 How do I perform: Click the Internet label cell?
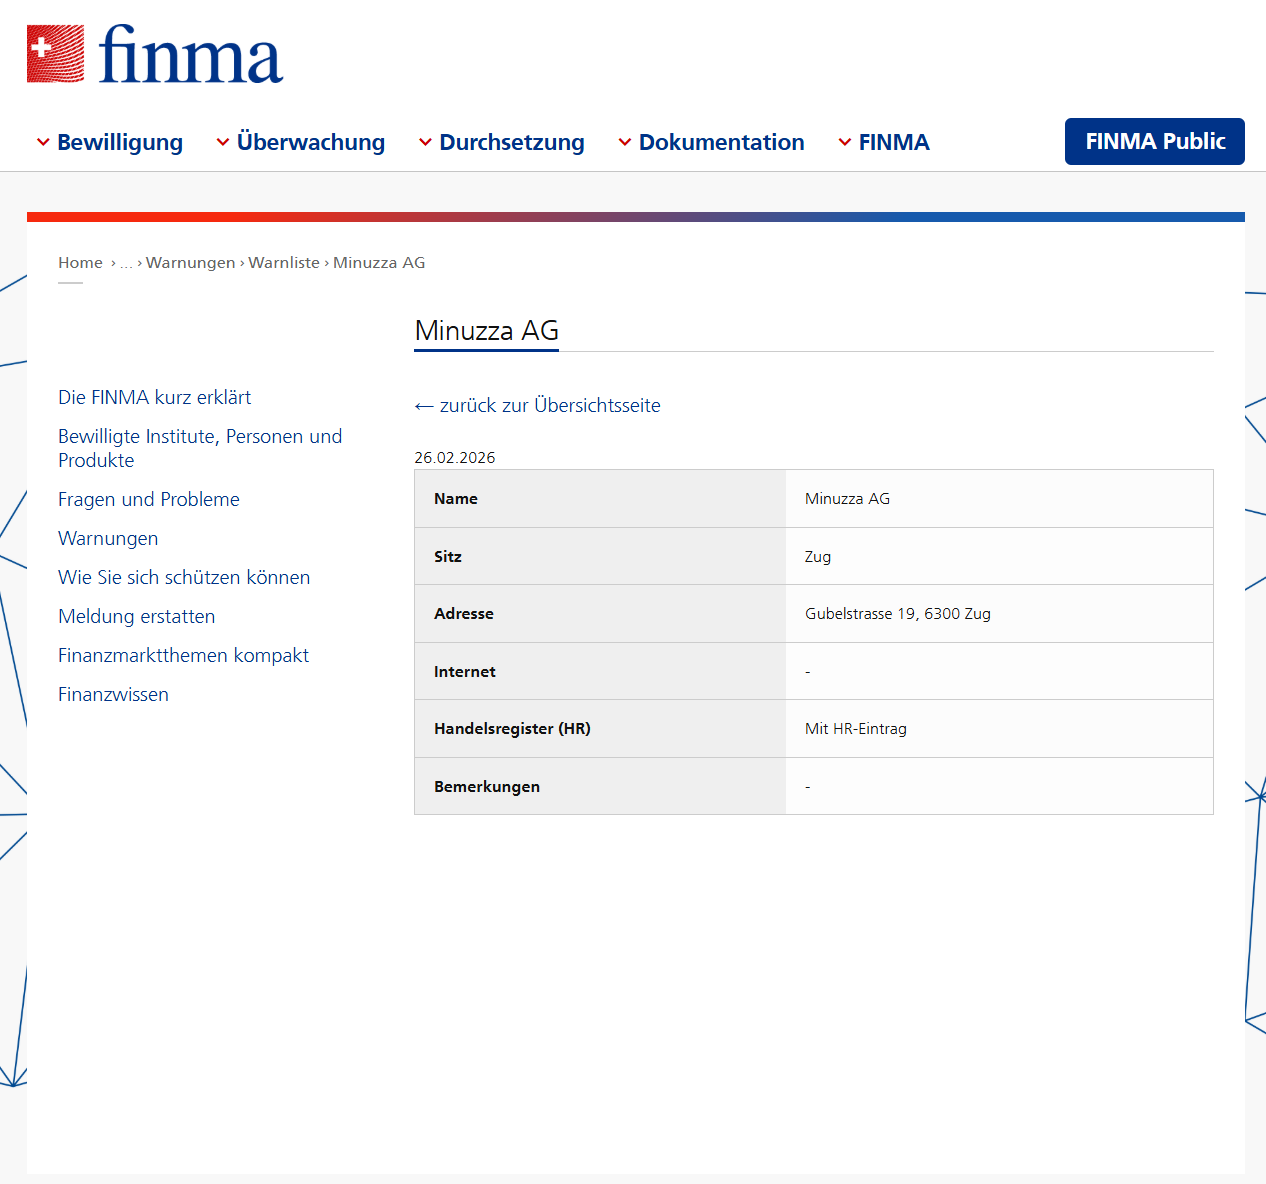[x=600, y=671]
